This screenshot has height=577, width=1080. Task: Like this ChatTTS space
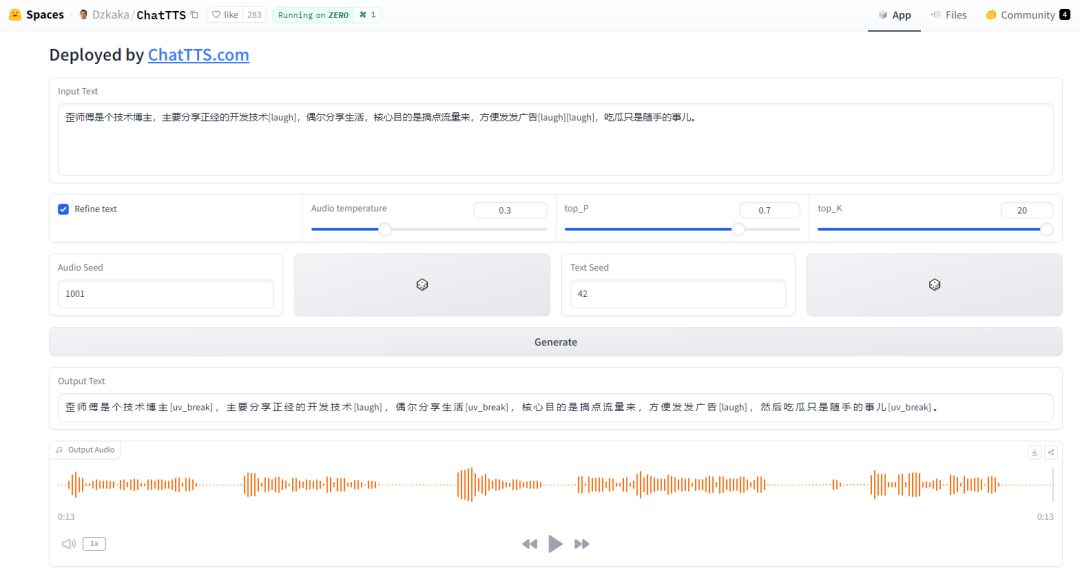tap(225, 14)
